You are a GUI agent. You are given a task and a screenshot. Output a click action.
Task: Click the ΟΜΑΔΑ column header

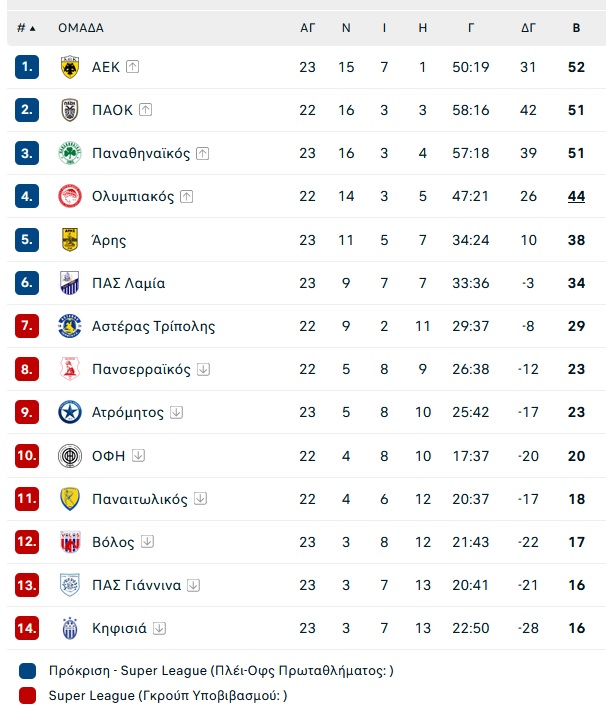(81, 28)
